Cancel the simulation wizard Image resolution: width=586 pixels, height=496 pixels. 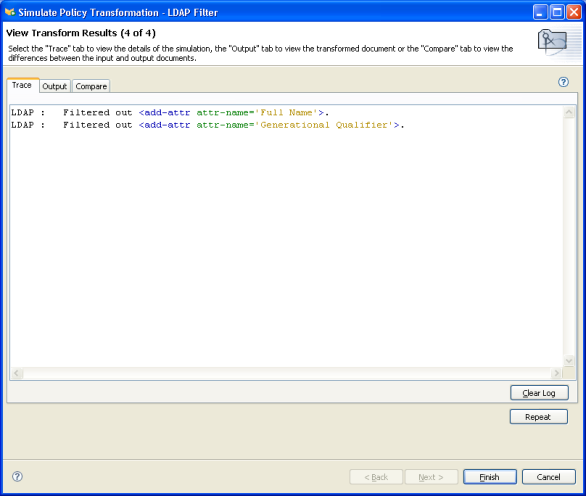click(548, 477)
